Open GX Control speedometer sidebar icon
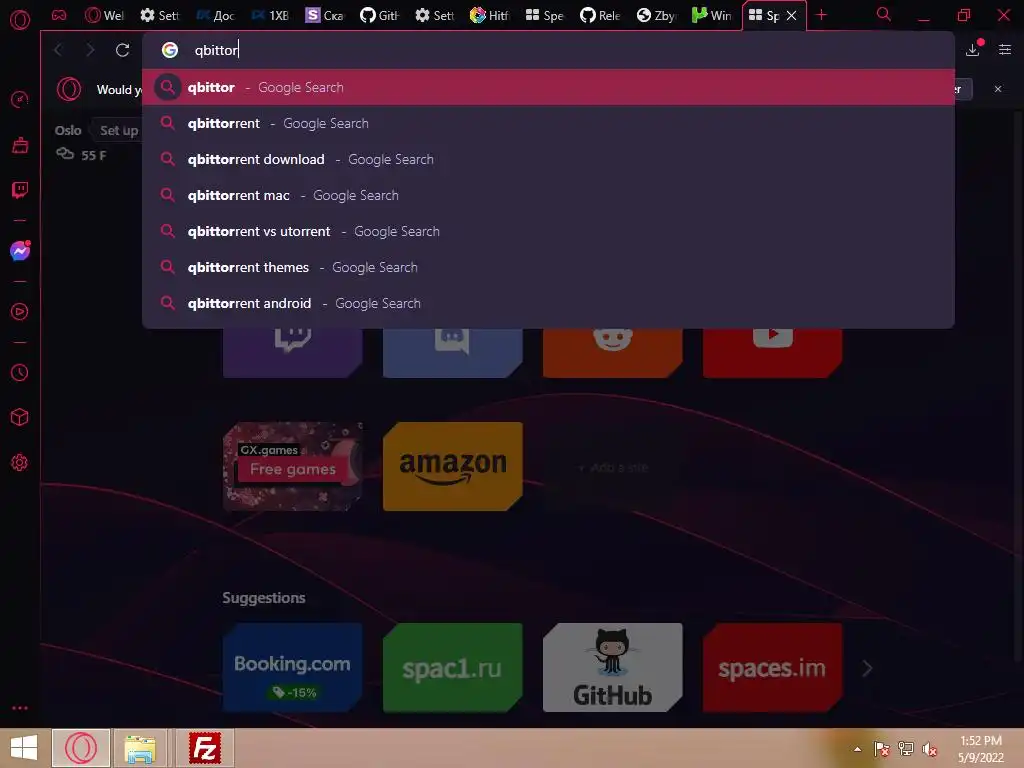Image resolution: width=1024 pixels, height=768 pixels. pyautogui.click(x=20, y=100)
